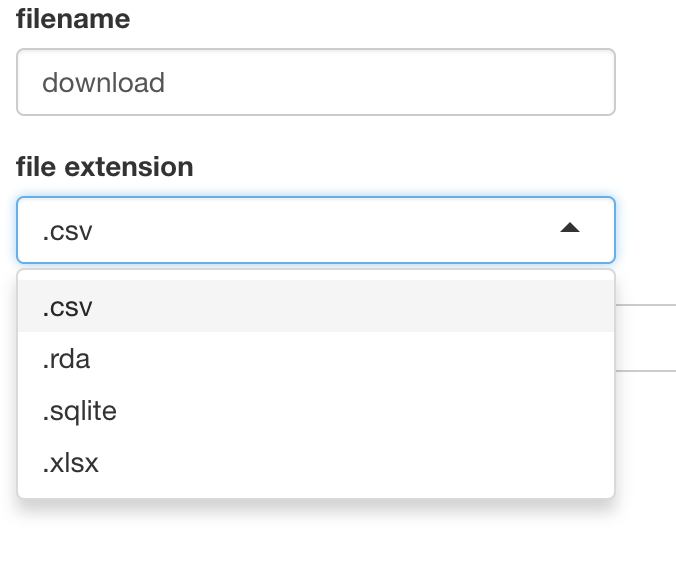The width and height of the screenshot is (676, 574).
Task: Choose the .rda extension option
Action: [316, 359]
